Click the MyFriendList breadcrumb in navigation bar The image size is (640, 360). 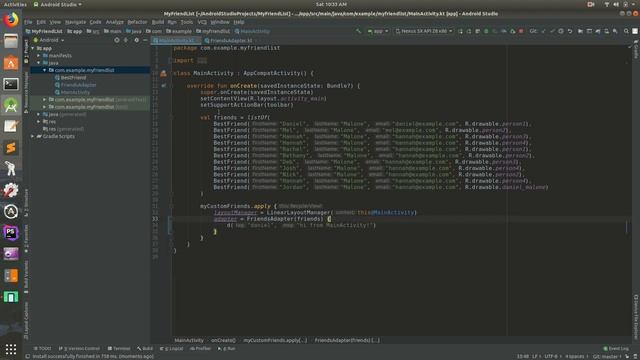click(x=44, y=31)
